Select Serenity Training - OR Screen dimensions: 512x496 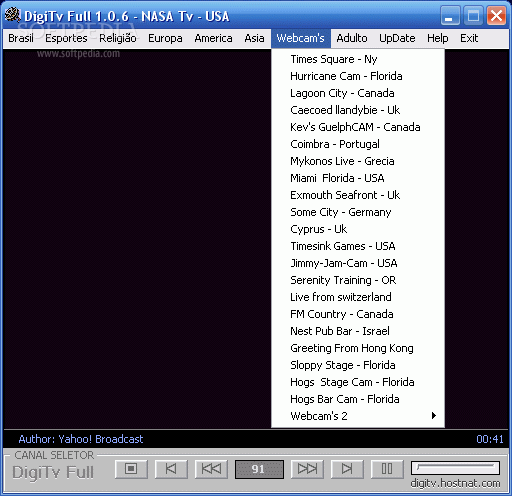coord(358,280)
